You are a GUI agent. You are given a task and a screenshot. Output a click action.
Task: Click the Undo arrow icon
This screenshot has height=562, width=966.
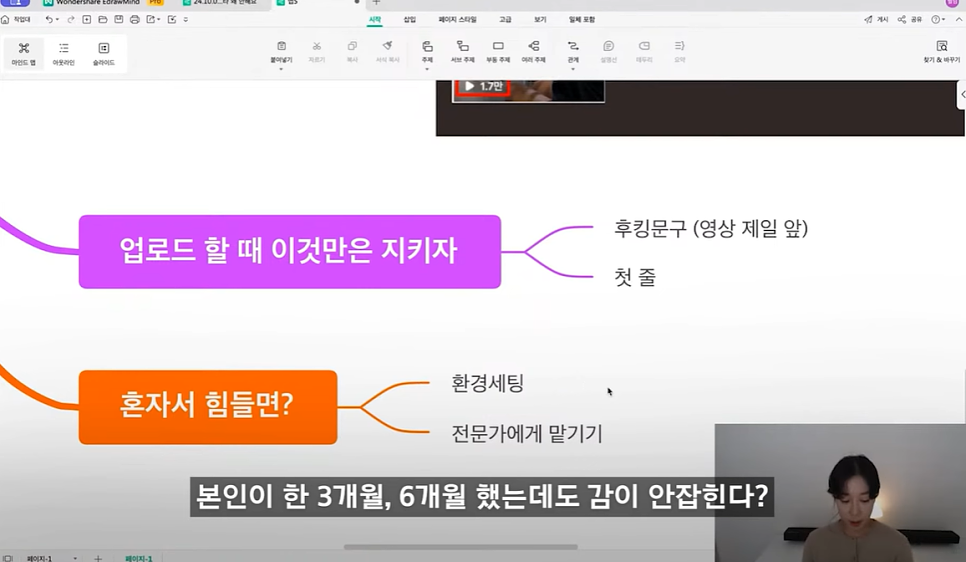pos(49,20)
